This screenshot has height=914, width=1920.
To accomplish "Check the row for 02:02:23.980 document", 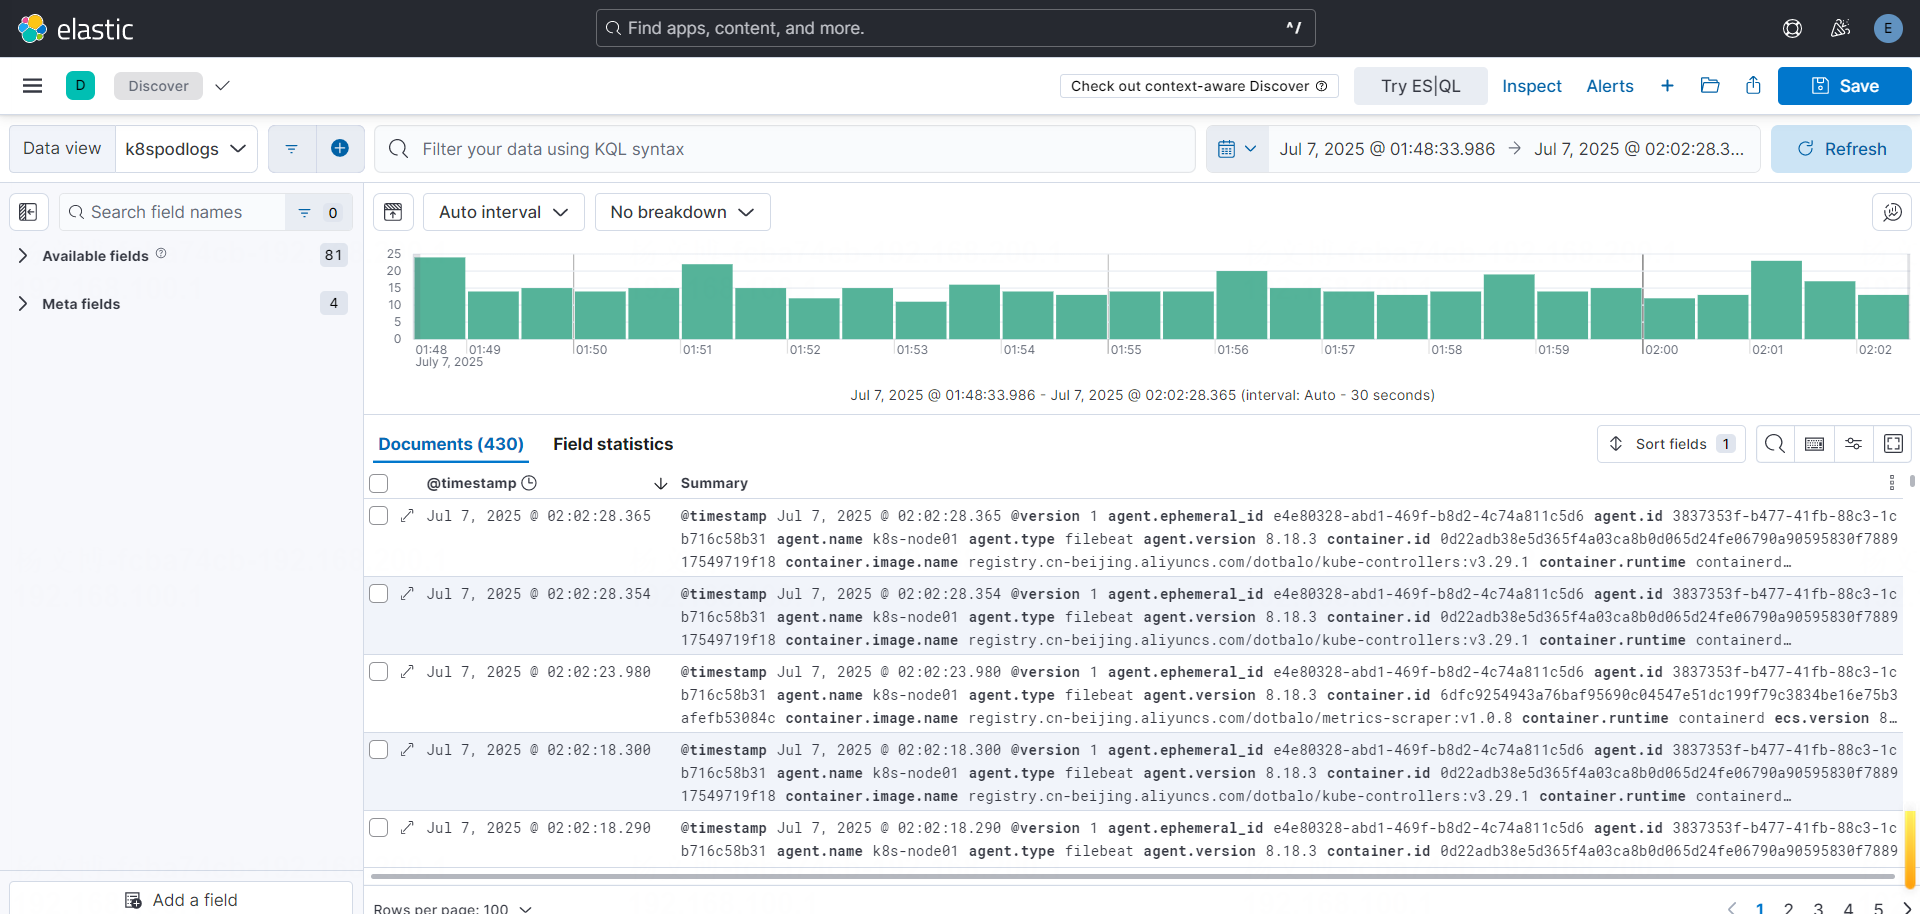I will click(x=379, y=672).
